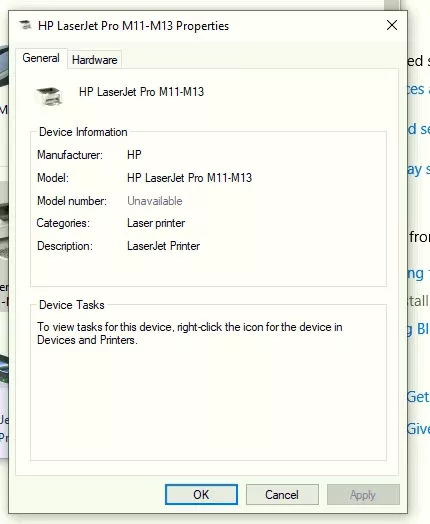Screen dimensions: 430x524
Task: Click the 'HP' manufacturer value
Action: click(x=134, y=155)
